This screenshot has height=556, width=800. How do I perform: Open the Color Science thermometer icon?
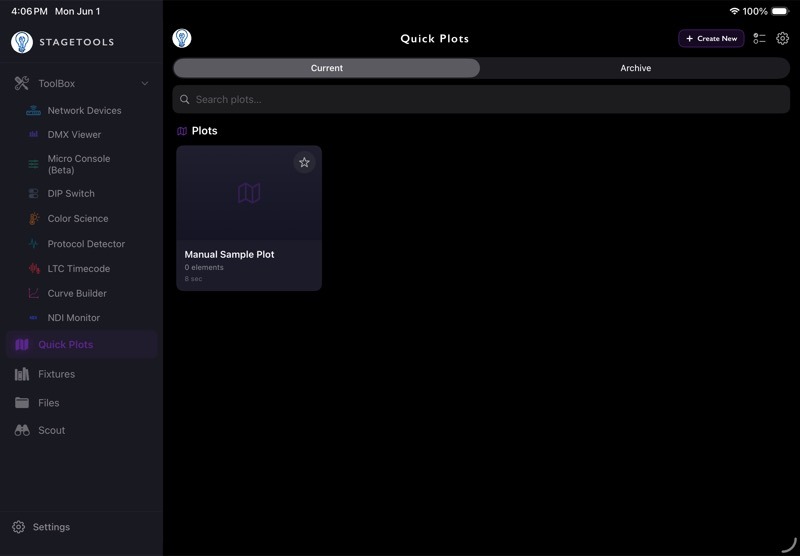pyautogui.click(x=34, y=218)
